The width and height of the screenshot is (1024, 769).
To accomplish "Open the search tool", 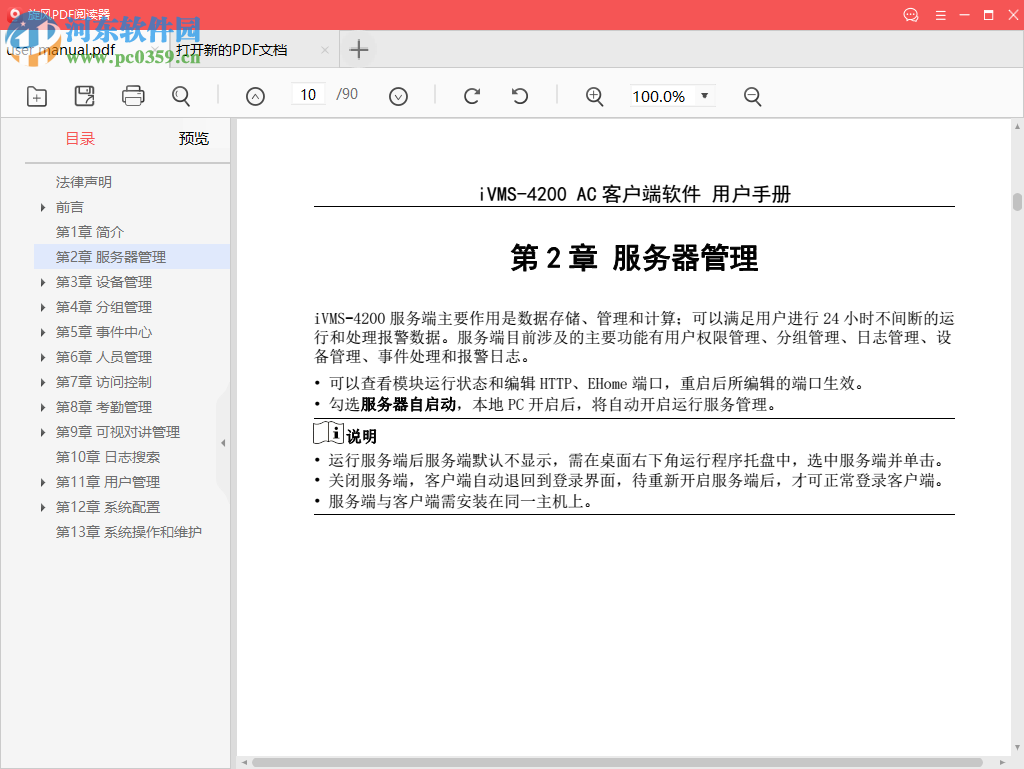I will tap(180, 96).
